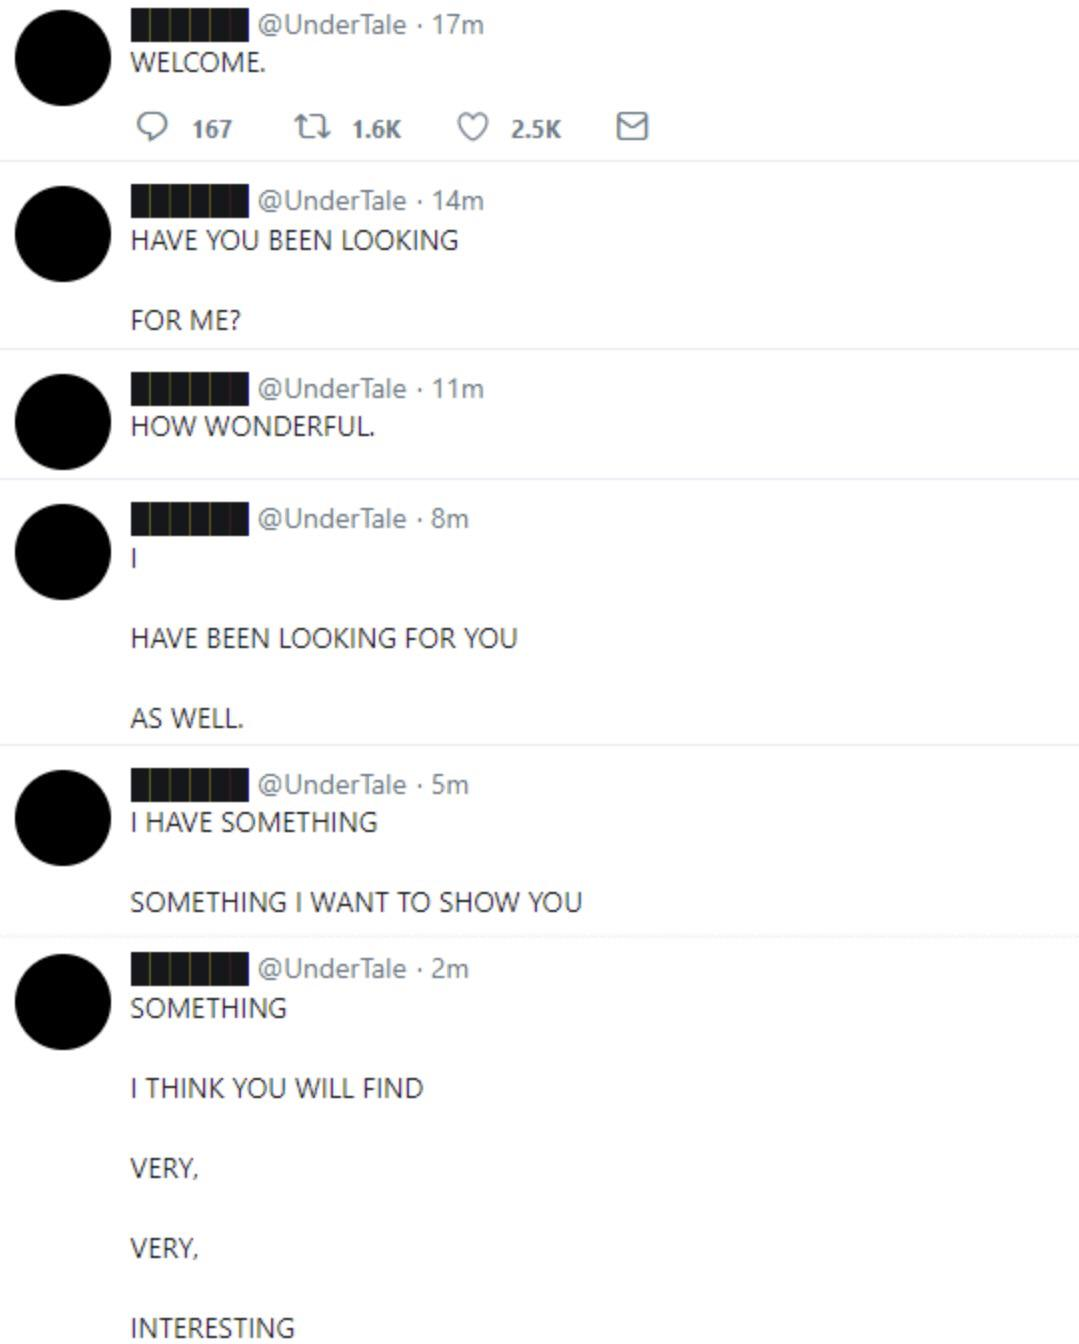Open the 8m timestamp link
The height and width of the screenshot is (1344, 1079).
[450, 518]
